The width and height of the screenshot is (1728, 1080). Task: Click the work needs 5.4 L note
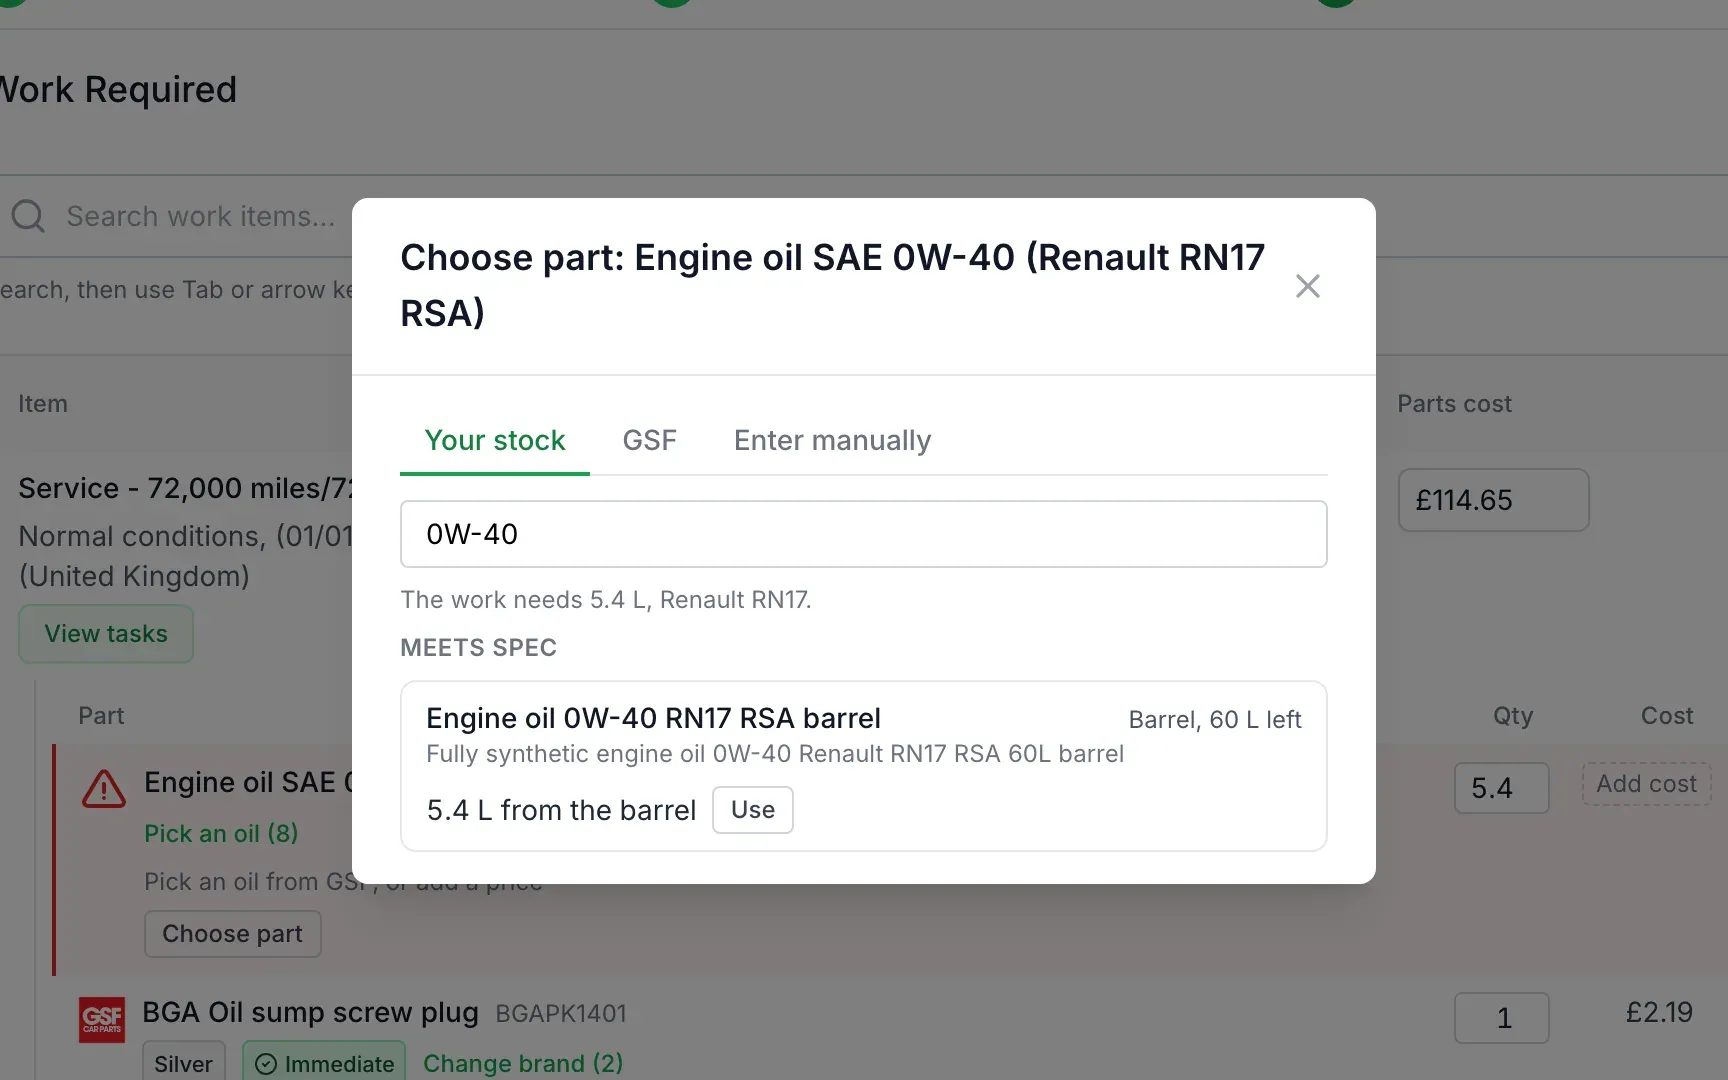(x=606, y=600)
